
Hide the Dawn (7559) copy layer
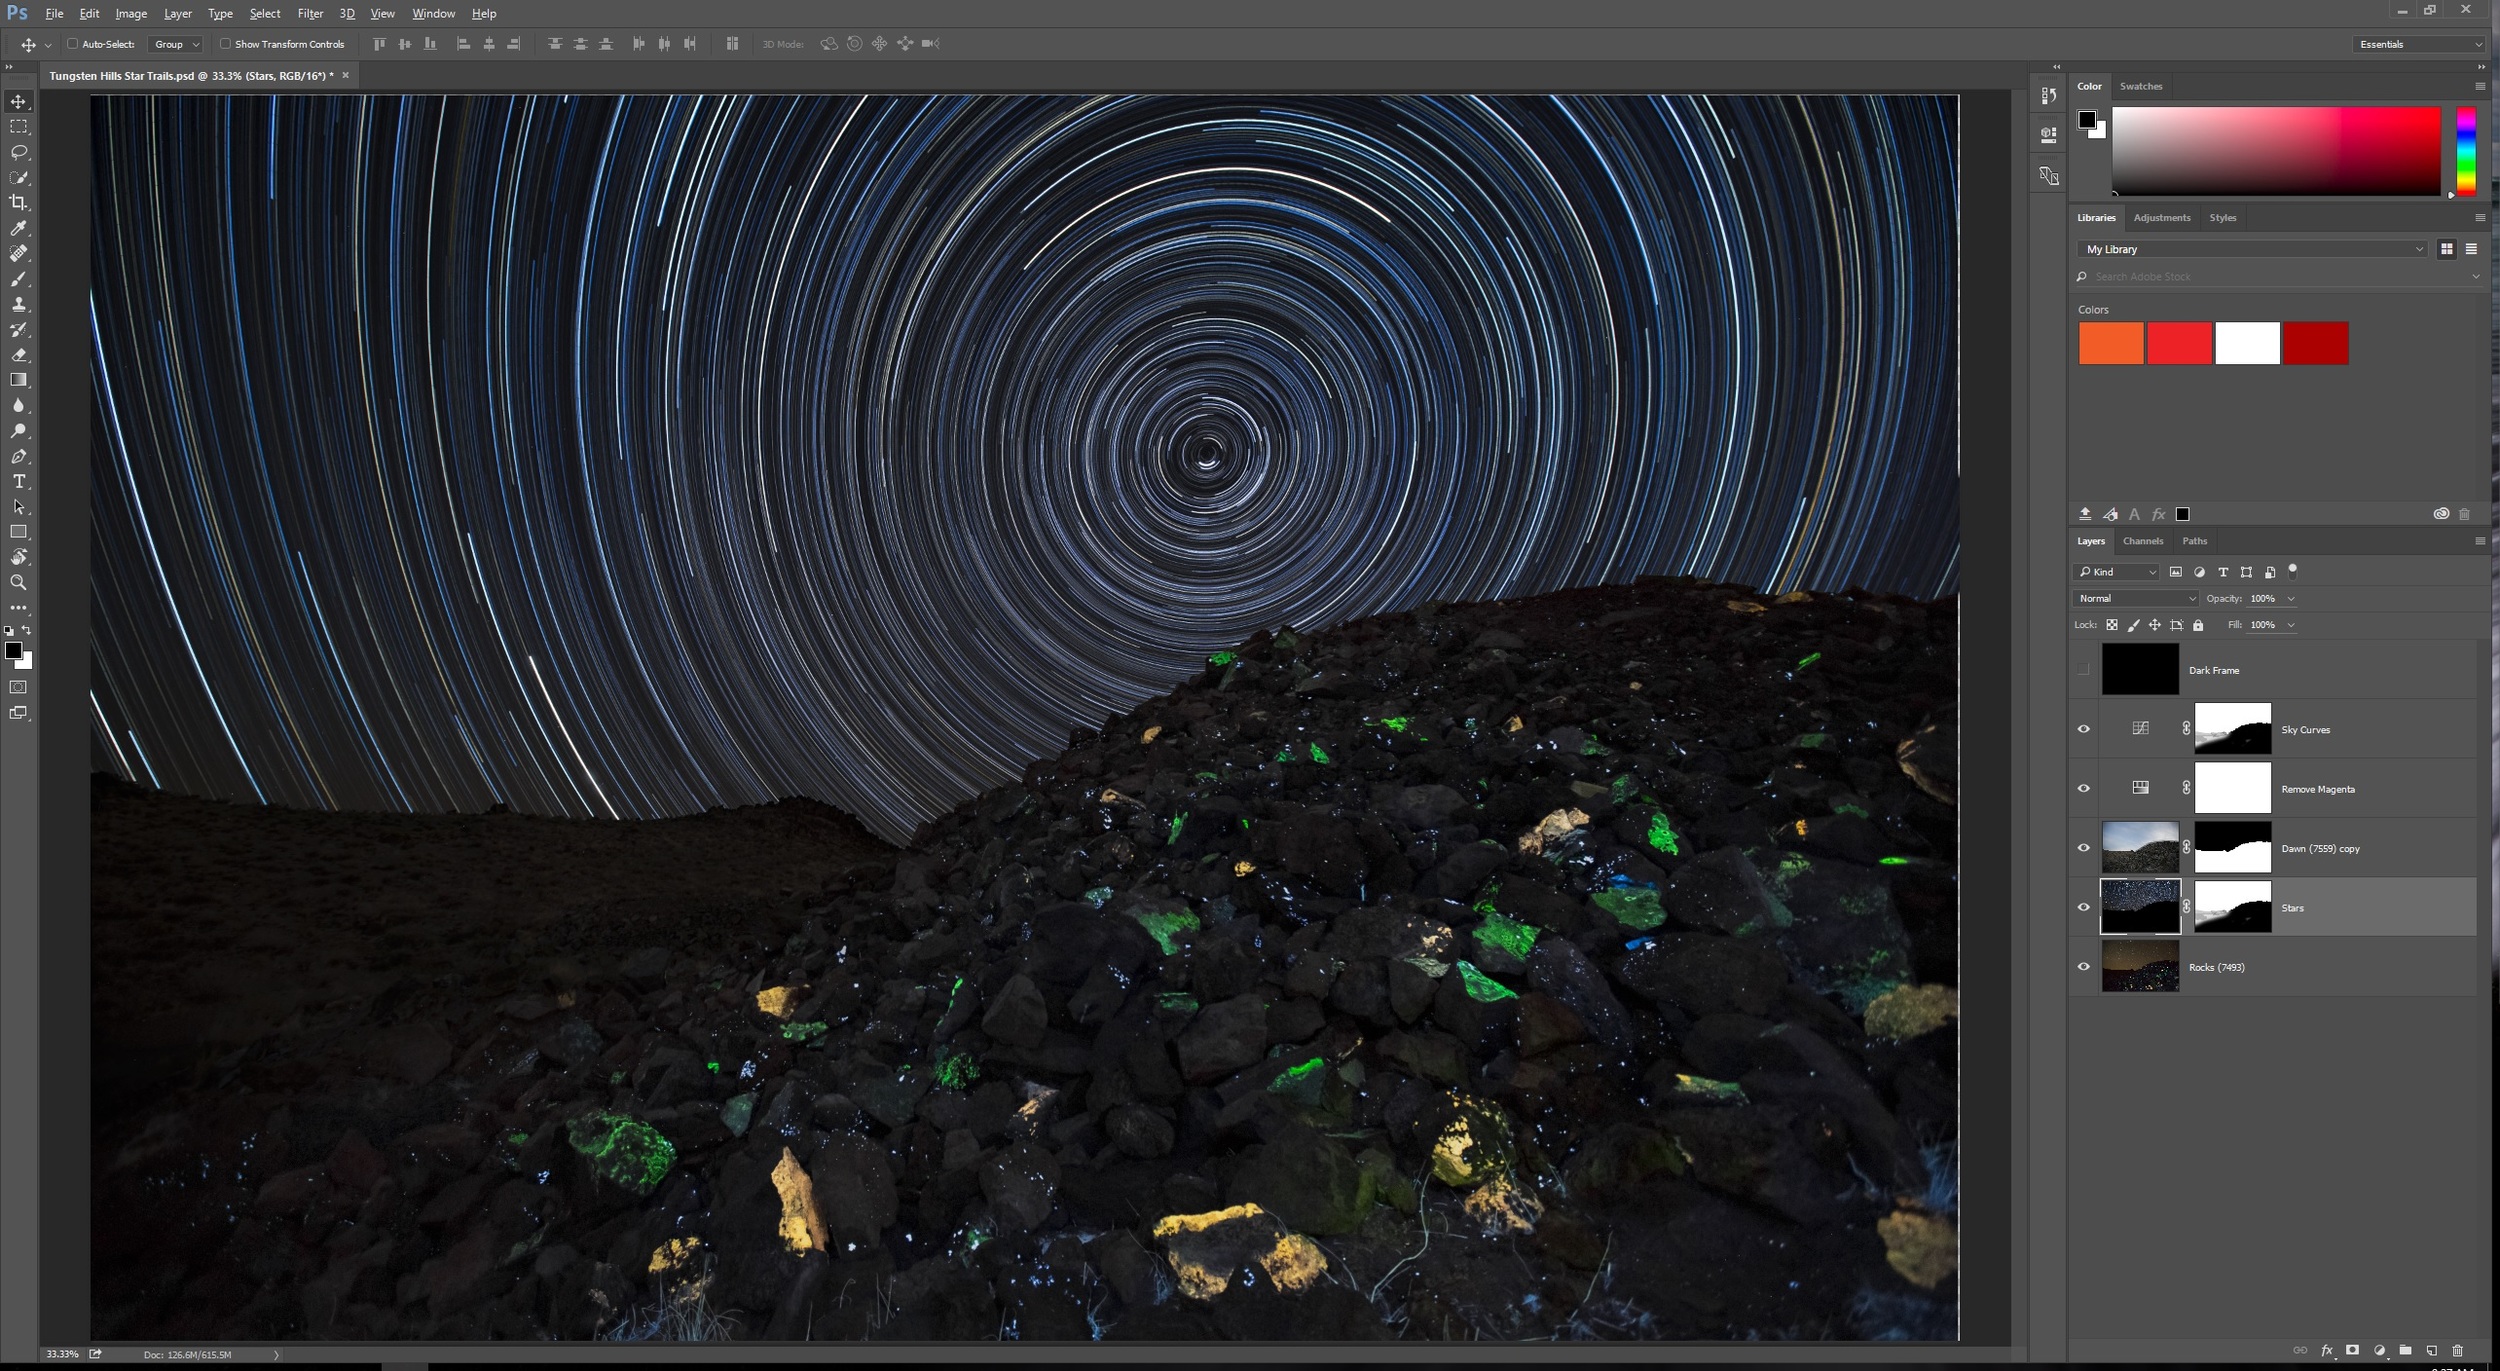tap(2084, 848)
